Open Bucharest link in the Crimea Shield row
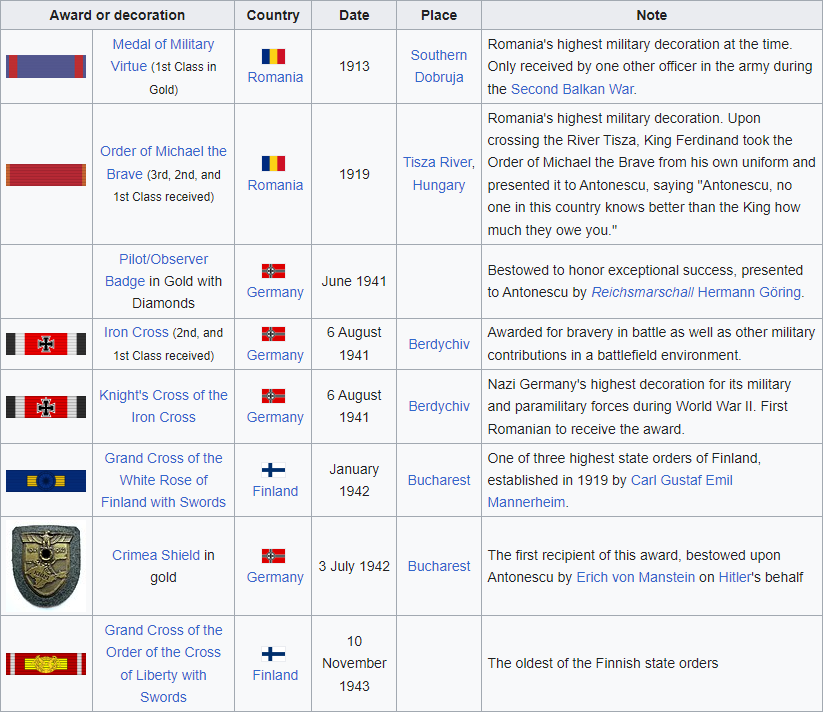The width and height of the screenshot is (823, 712). (439, 566)
